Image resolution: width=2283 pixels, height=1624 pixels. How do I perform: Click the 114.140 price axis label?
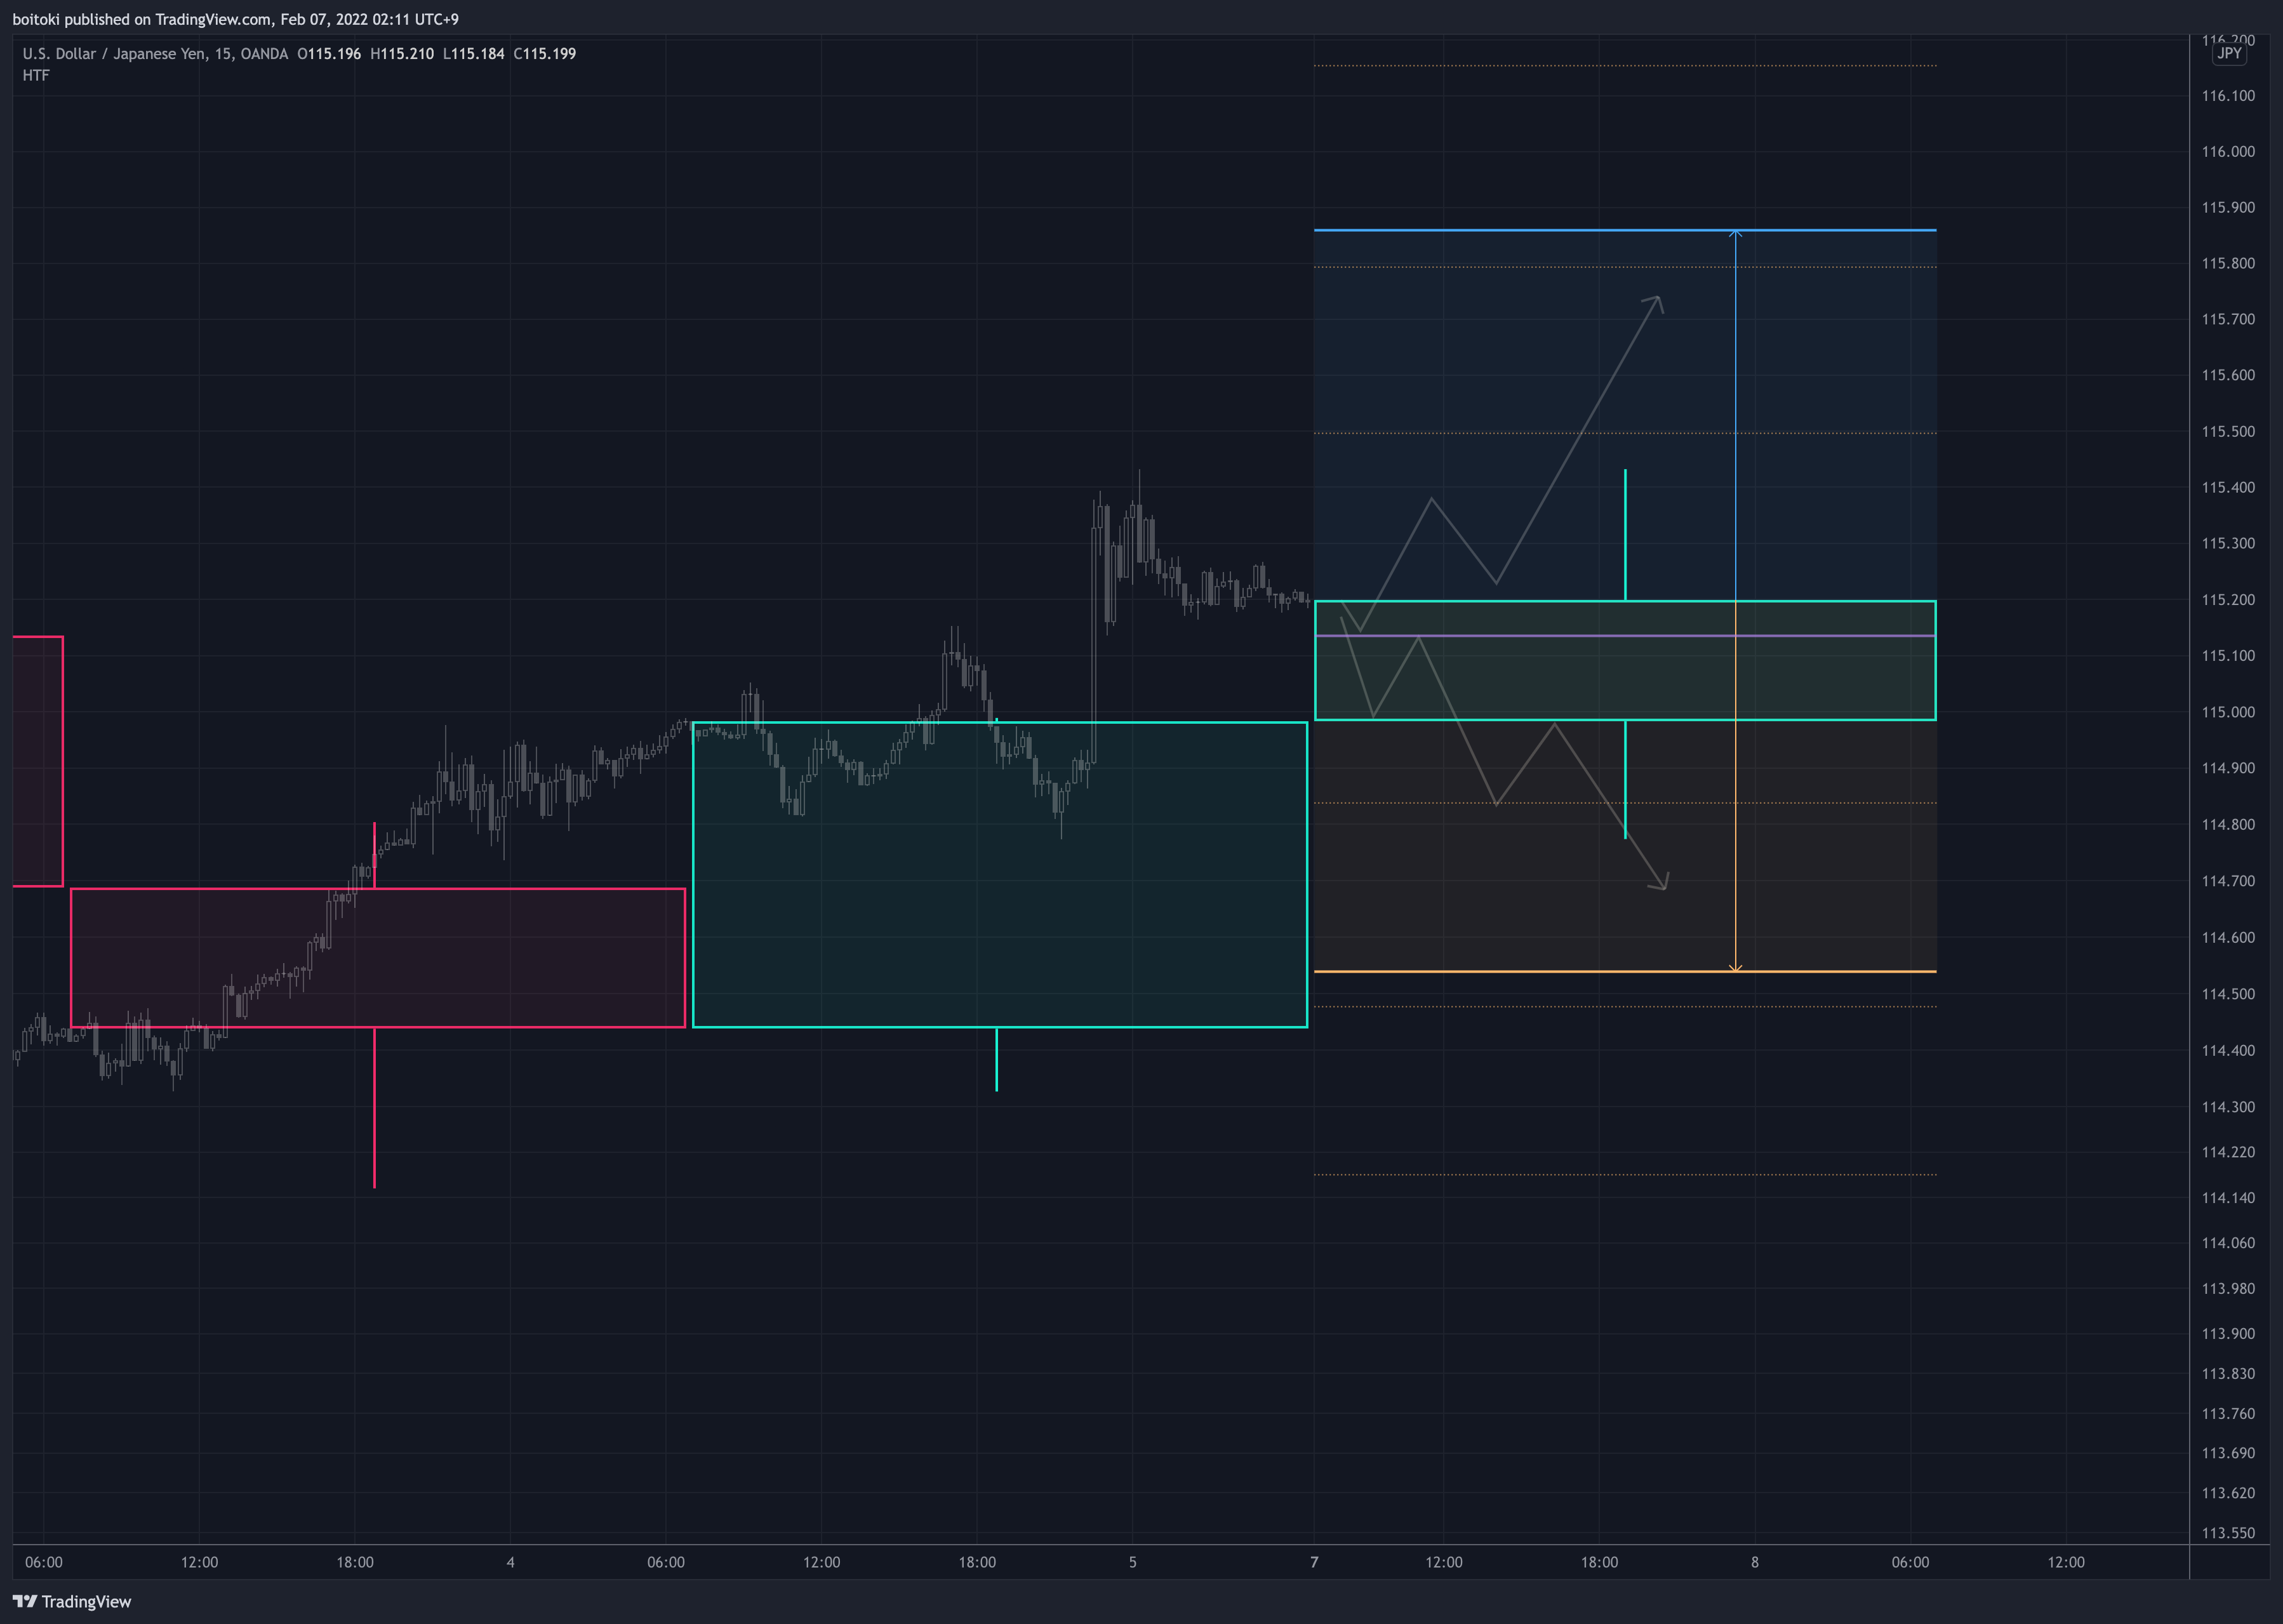point(2228,1198)
